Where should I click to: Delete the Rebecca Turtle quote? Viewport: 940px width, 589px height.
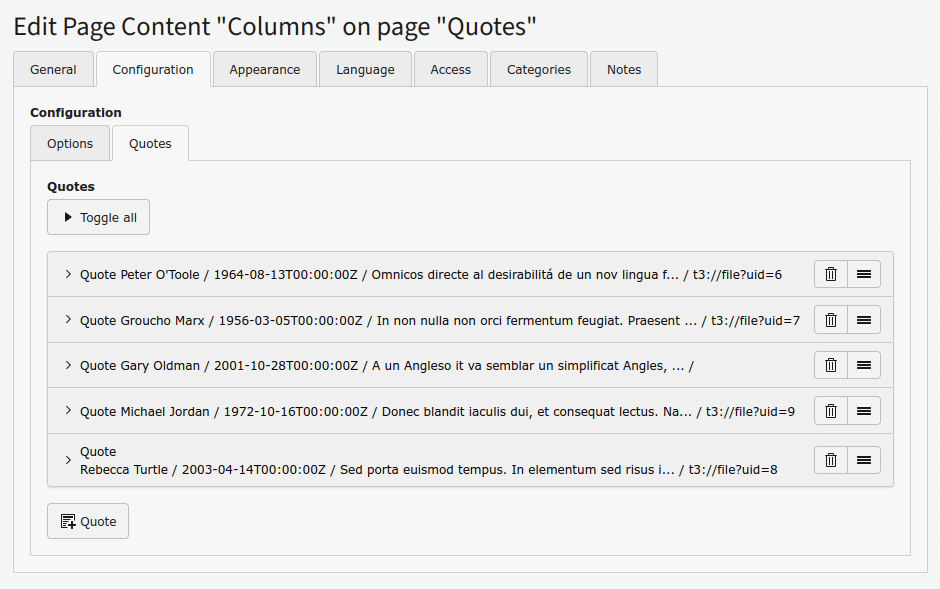coord(830,460)
